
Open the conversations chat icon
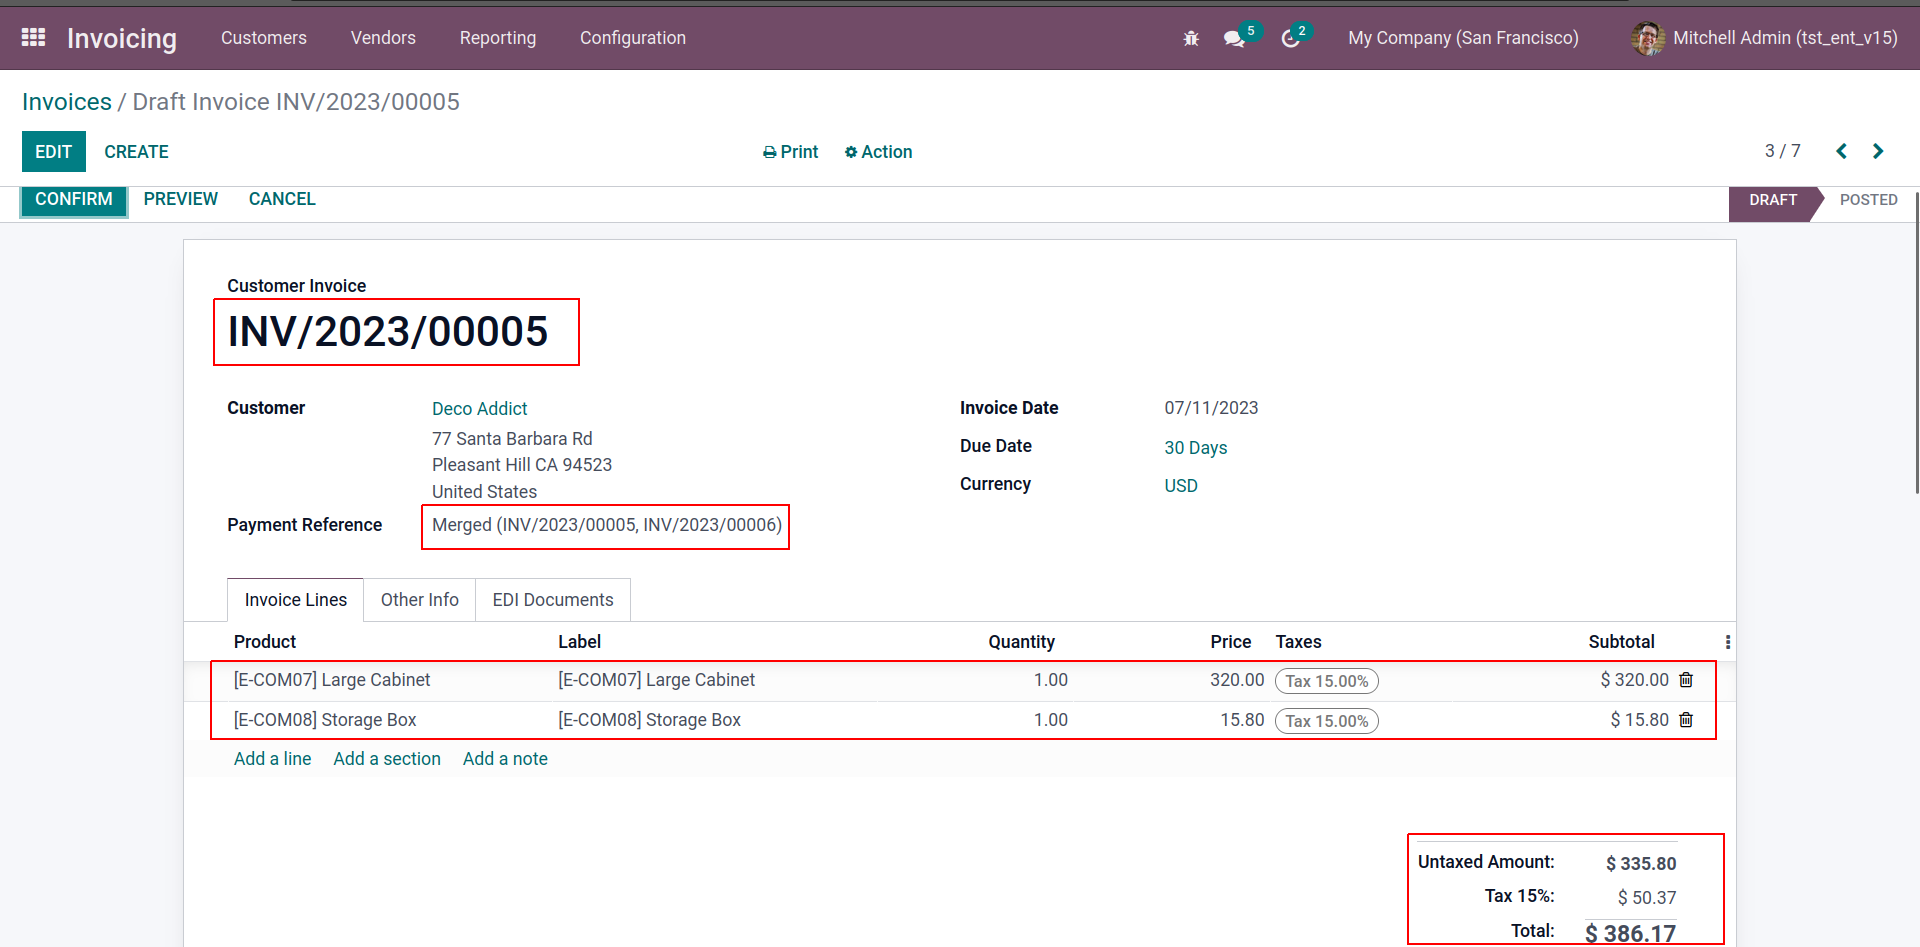(1234, 38)
